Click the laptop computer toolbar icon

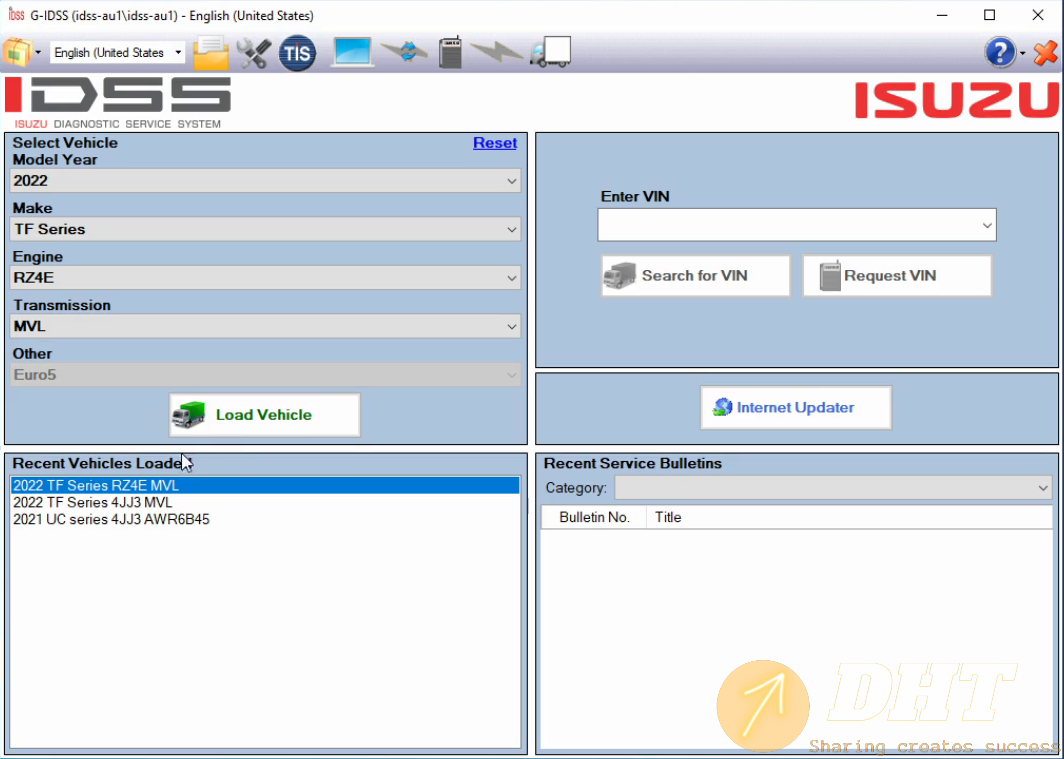tap(352, 52)
